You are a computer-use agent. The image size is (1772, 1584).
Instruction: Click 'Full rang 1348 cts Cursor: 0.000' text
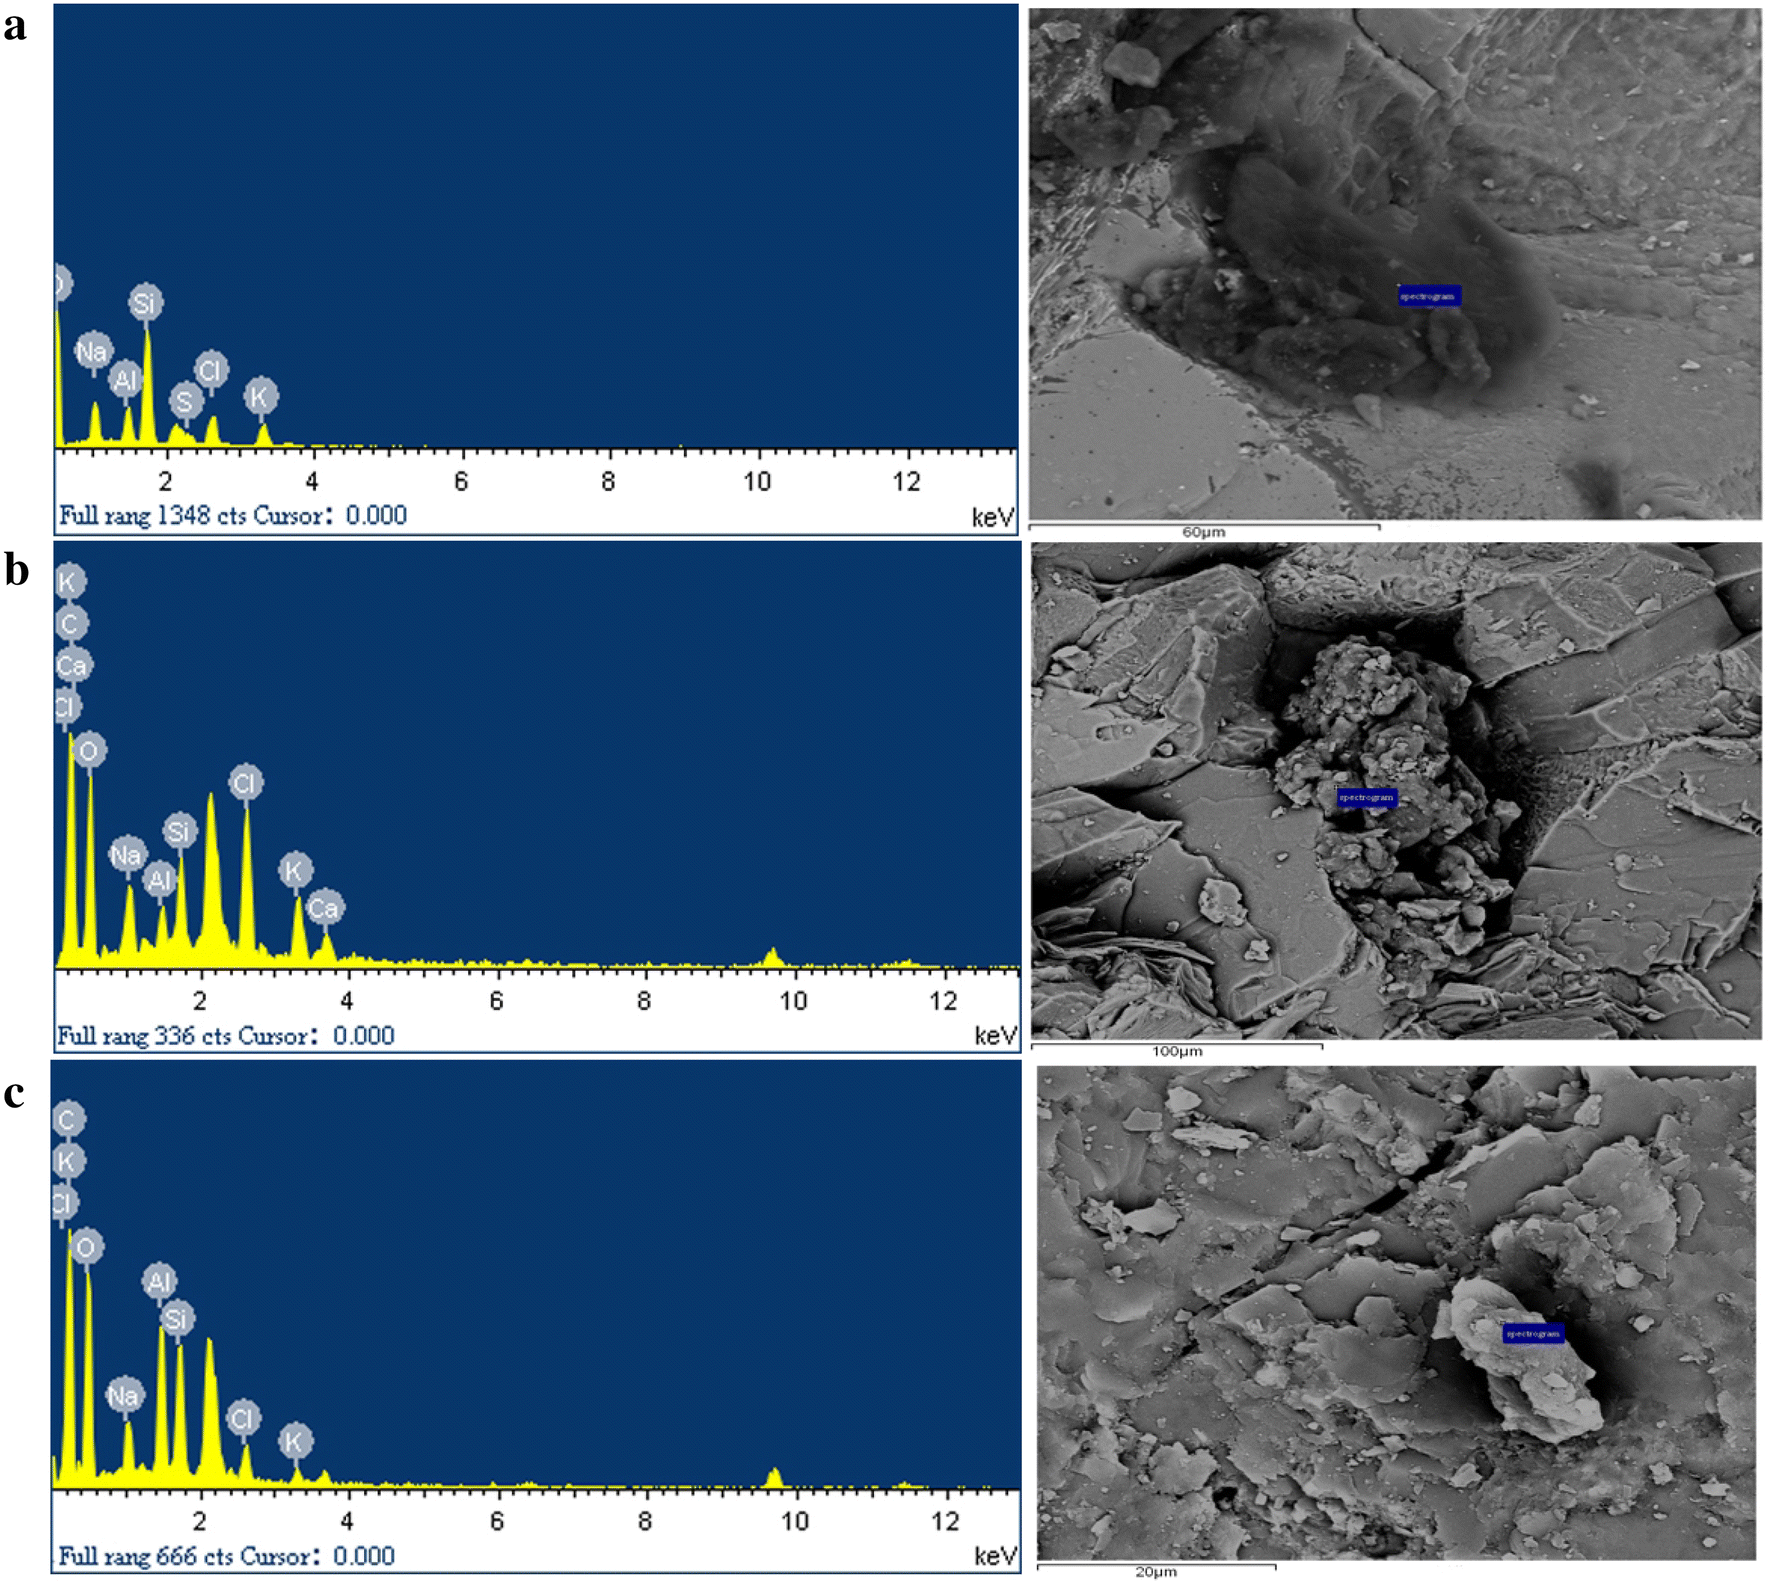[x=233, y=516]
